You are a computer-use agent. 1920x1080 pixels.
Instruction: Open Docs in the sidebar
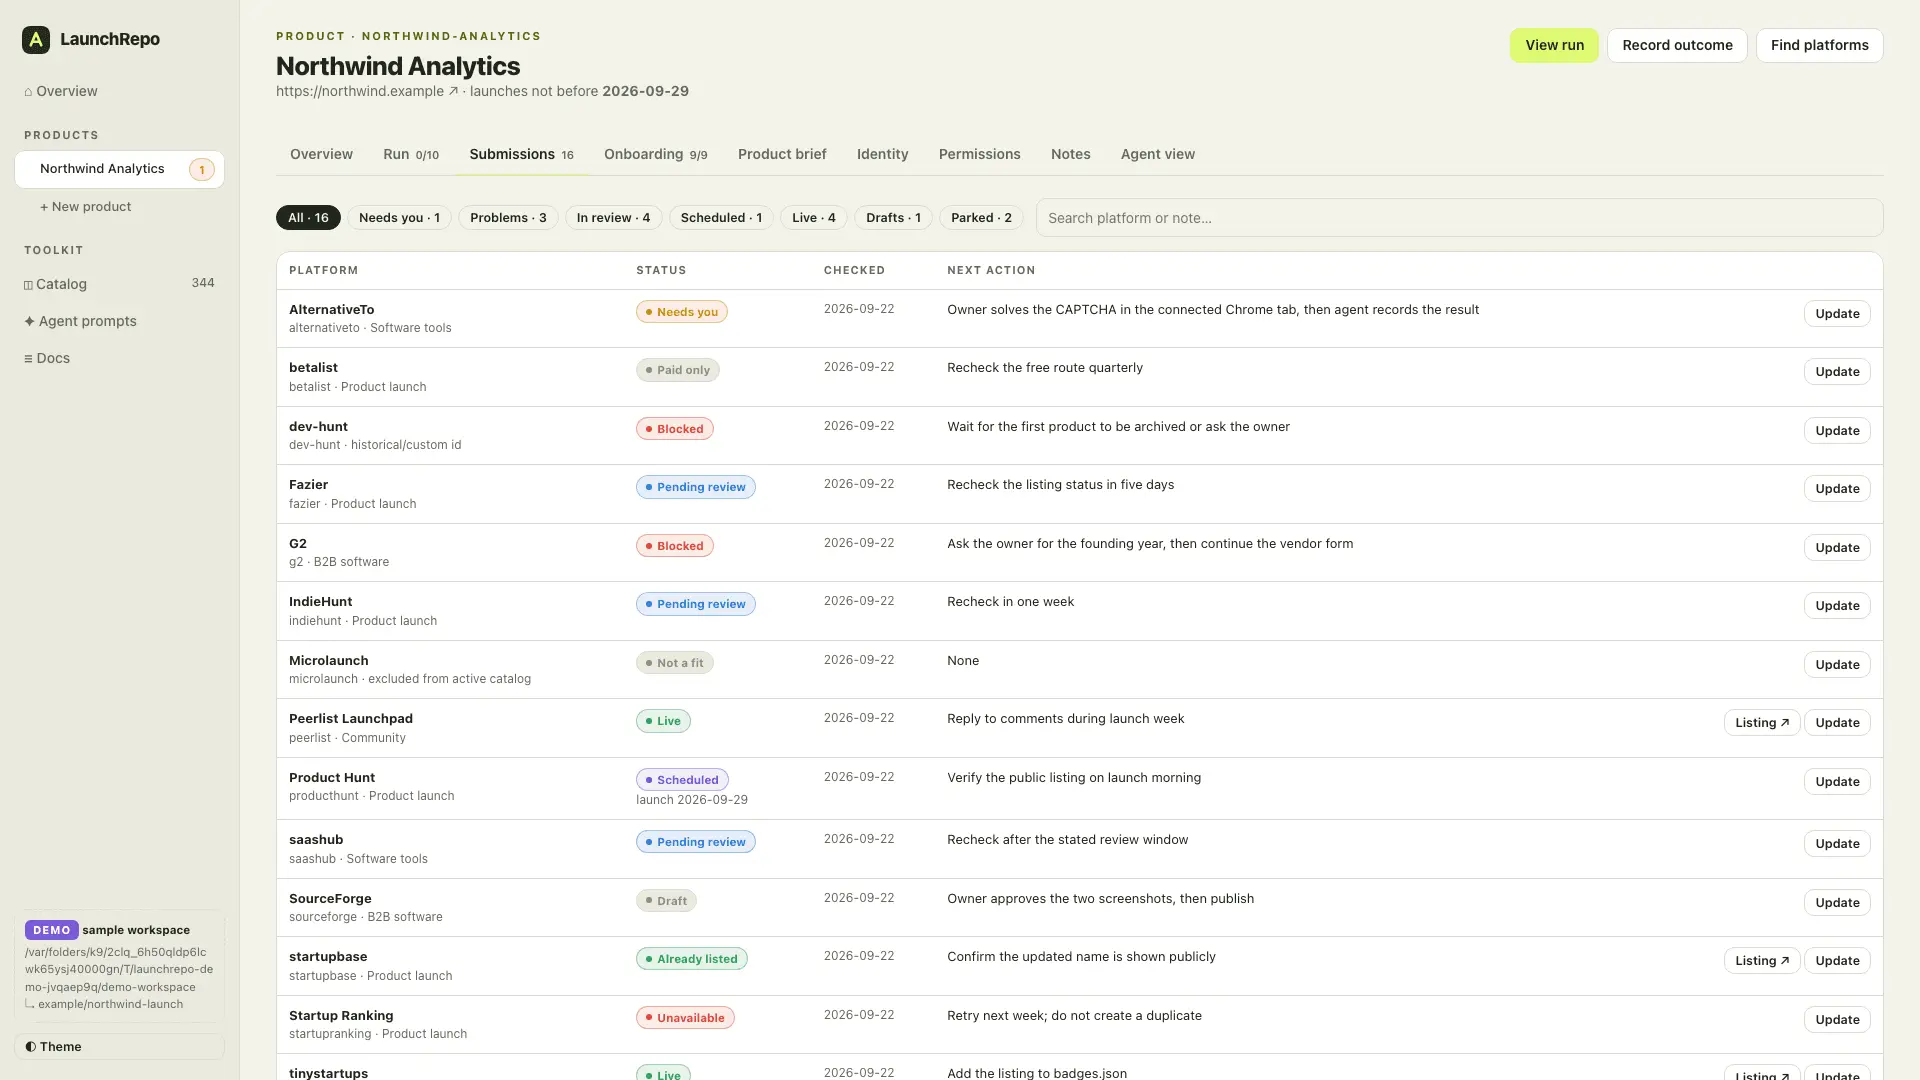[47, 358]
